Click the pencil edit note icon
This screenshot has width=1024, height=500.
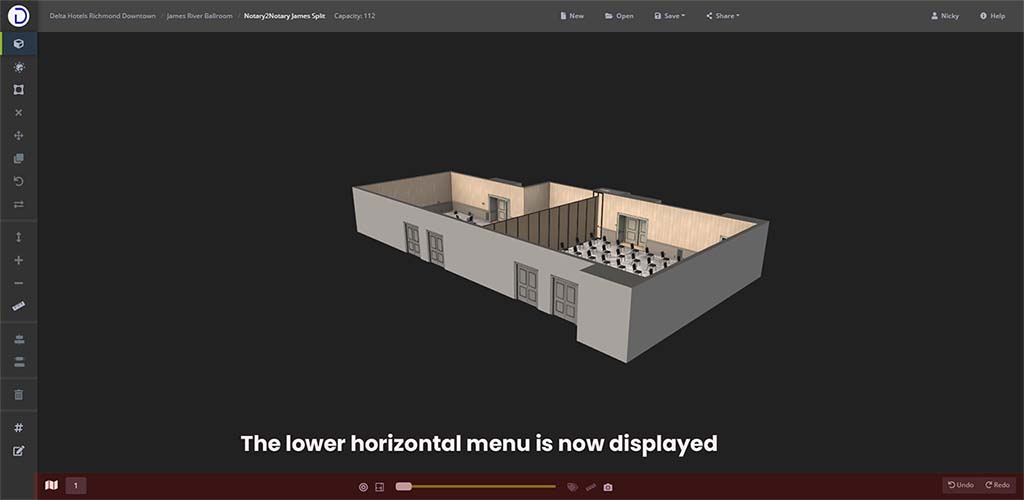click(19, 450)
